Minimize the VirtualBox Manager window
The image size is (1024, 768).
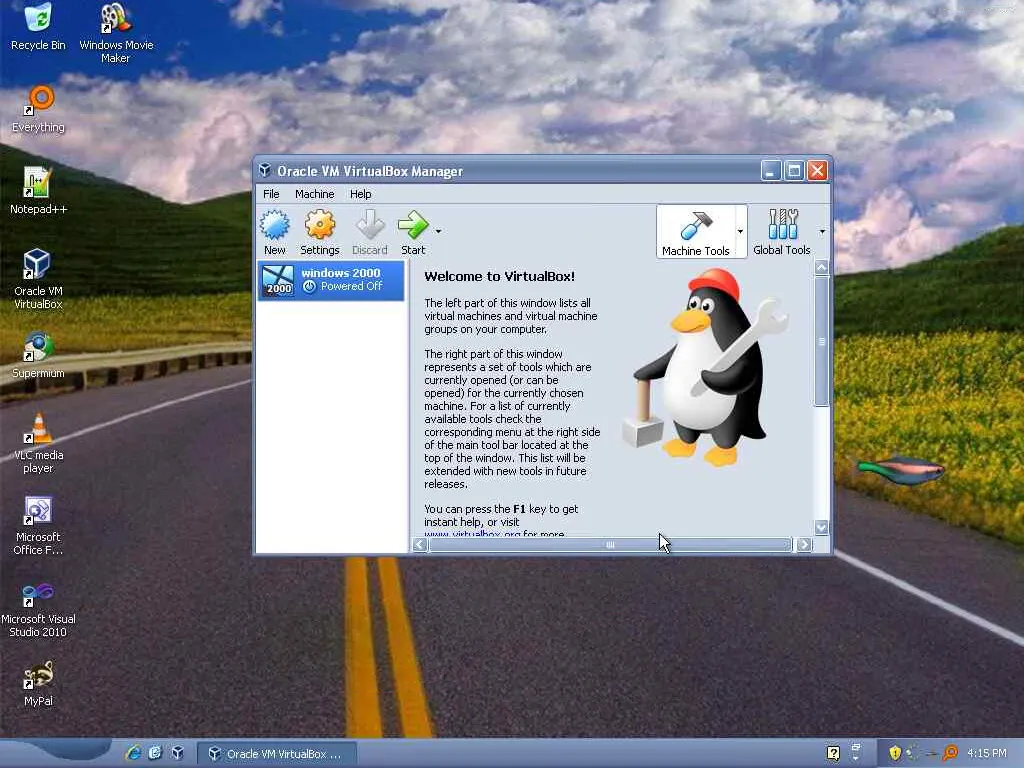tap(771, 171)
